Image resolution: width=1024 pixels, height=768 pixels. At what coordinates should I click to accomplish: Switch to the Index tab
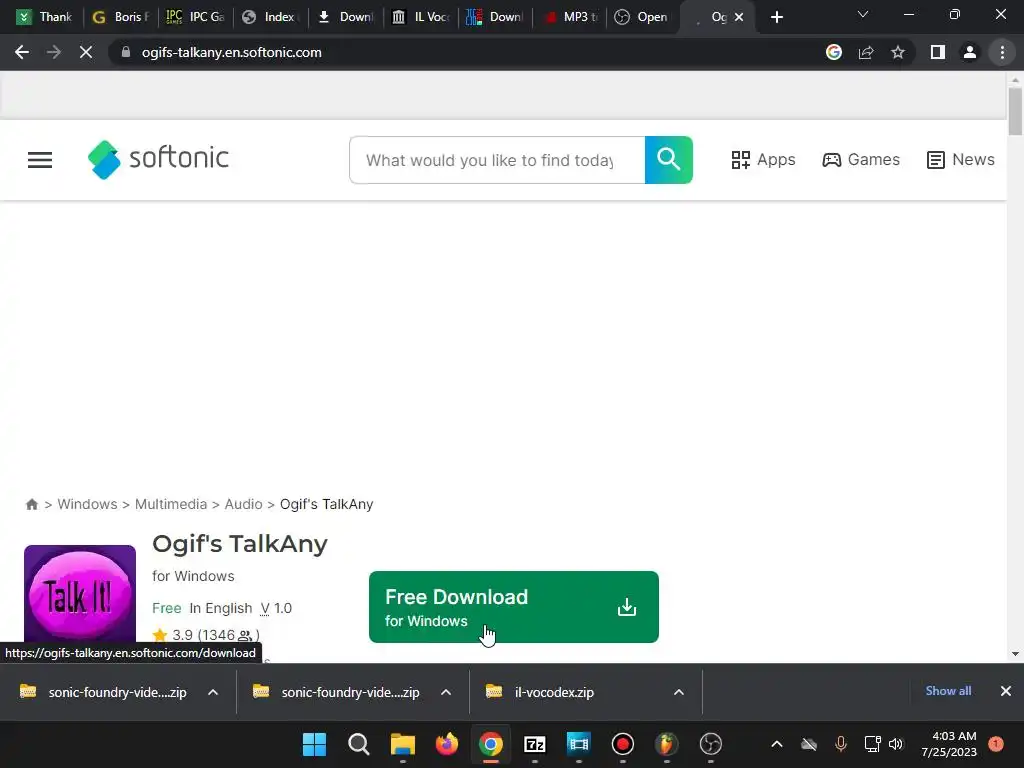pyautogui.click(x=270, y=17)
